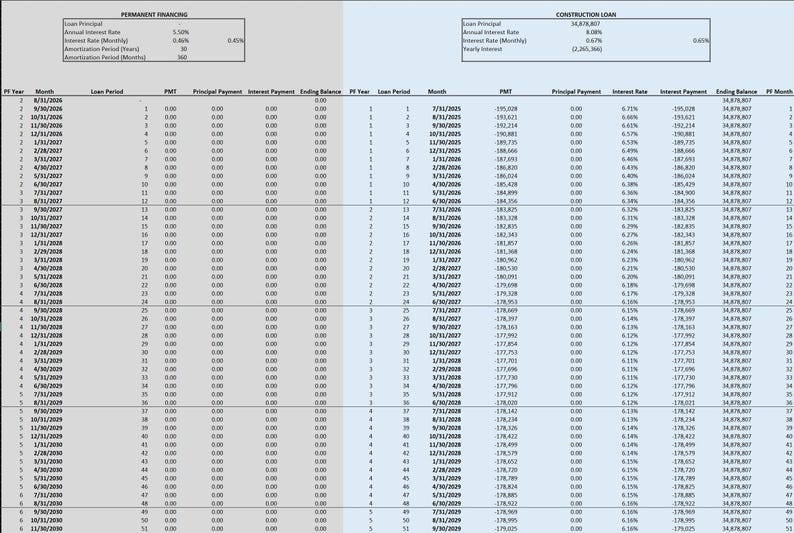This screenshot has width=794, height=533.
Task: Click Construction Loan principal value "34,878,807" in summary box
Action: (x=585, y=24)
